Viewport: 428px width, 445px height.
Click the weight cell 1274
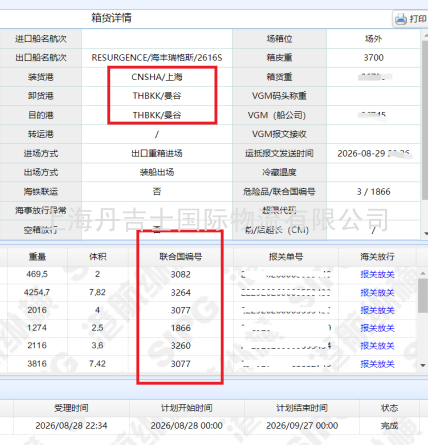[37, 328]
